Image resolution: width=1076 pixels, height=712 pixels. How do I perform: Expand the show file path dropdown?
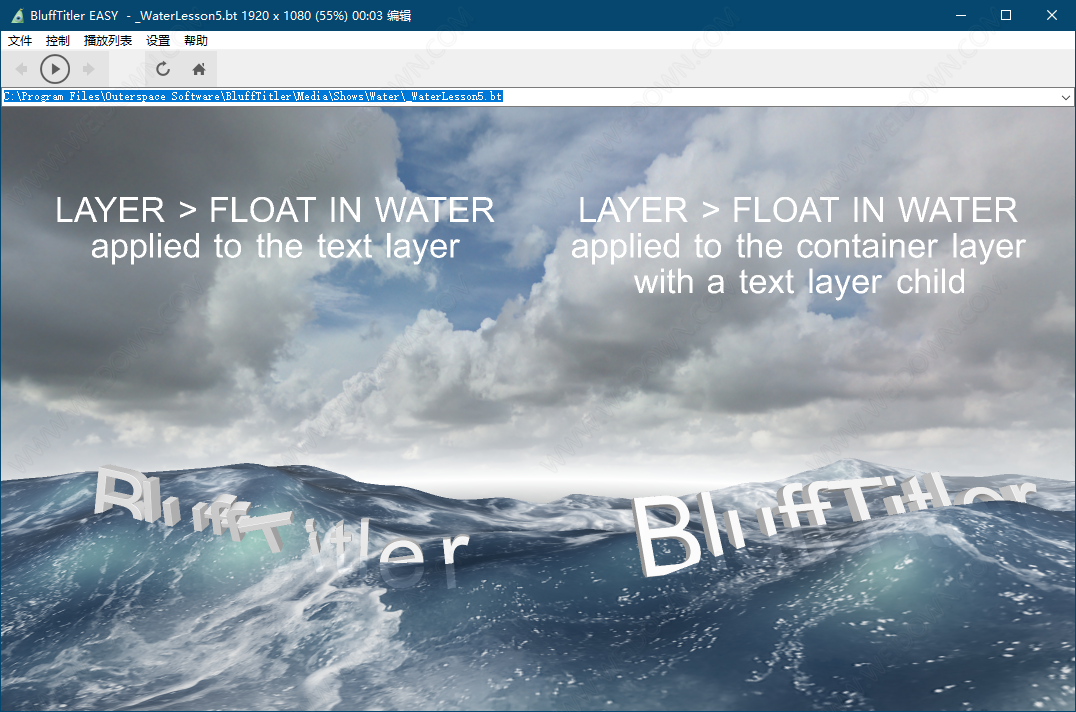click(x=1065, y=97)
